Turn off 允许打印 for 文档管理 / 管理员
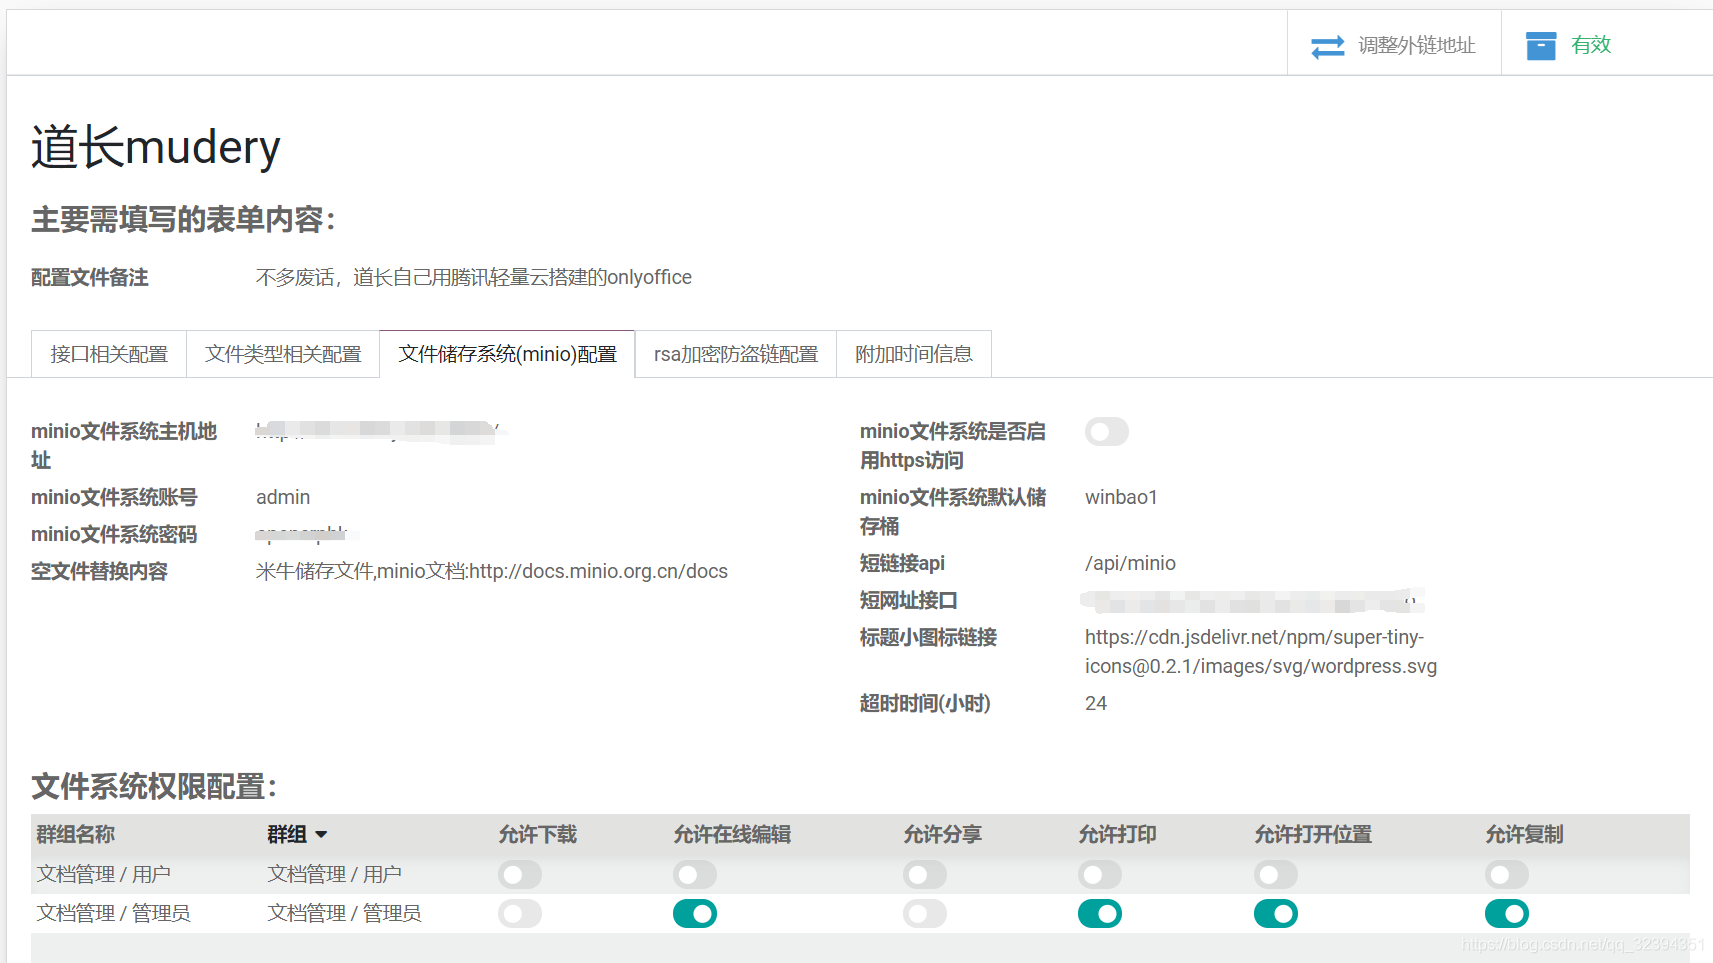The height and width of the screenshot is (963, 1713). [x=1100, y=914]
